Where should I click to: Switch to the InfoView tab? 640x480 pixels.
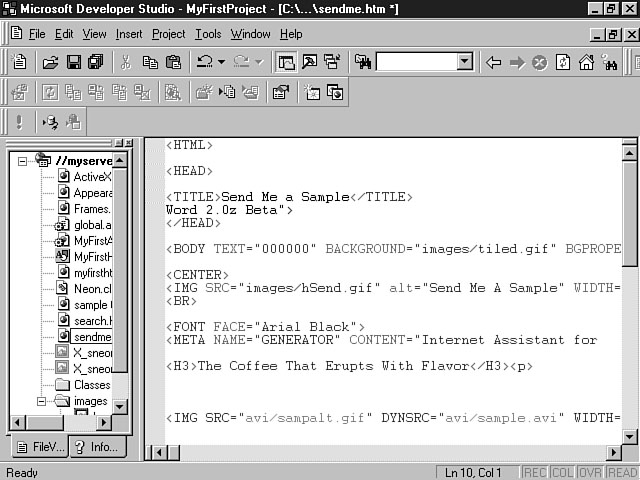coord(102,446)
